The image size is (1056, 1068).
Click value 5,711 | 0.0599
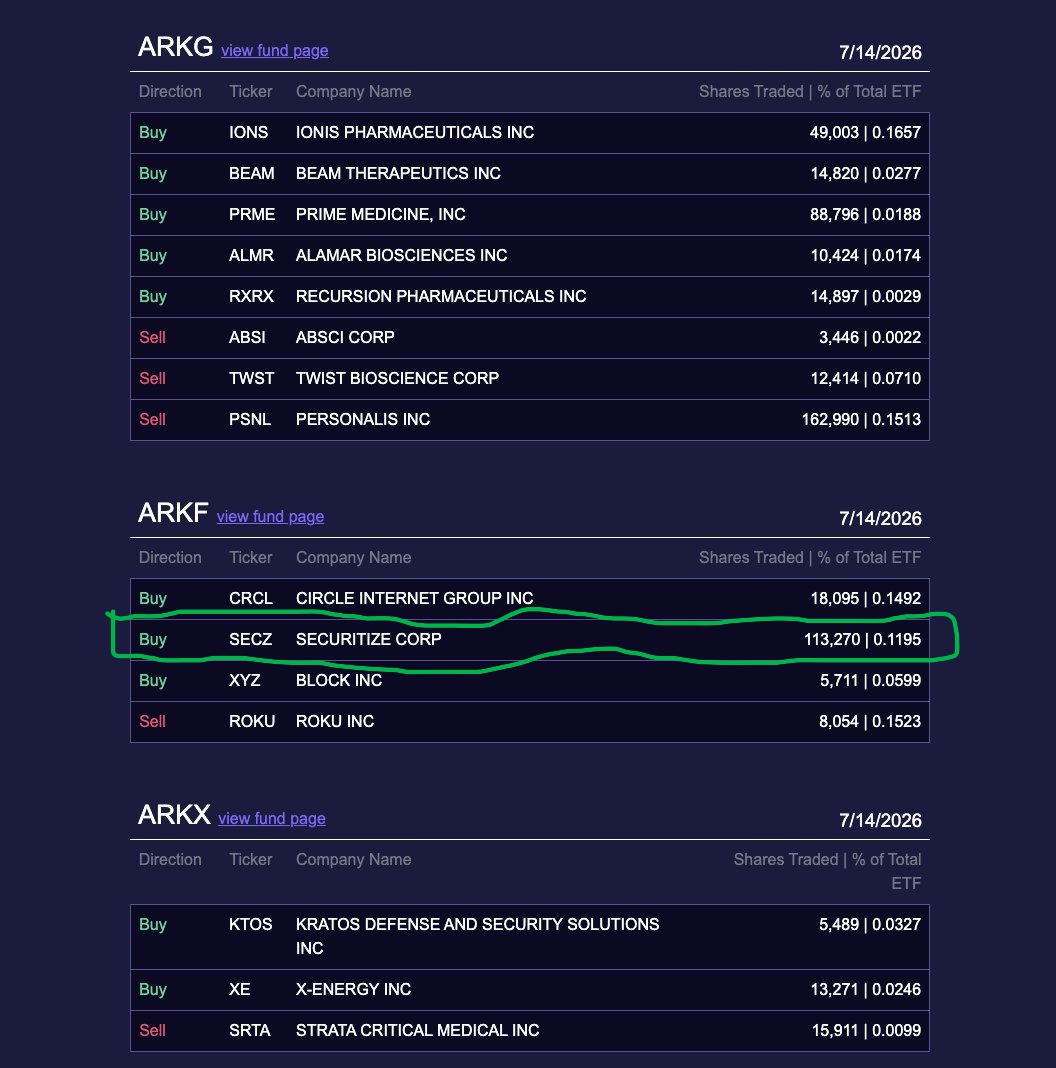pos(871,680)
